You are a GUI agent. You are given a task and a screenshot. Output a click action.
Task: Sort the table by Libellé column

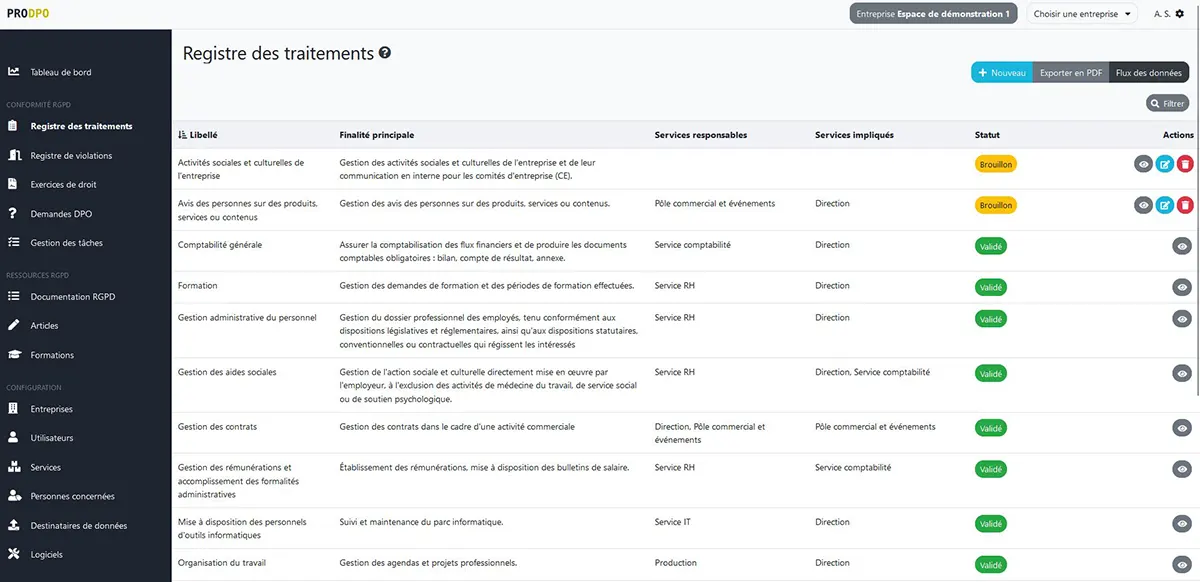[x=197, y=135]
